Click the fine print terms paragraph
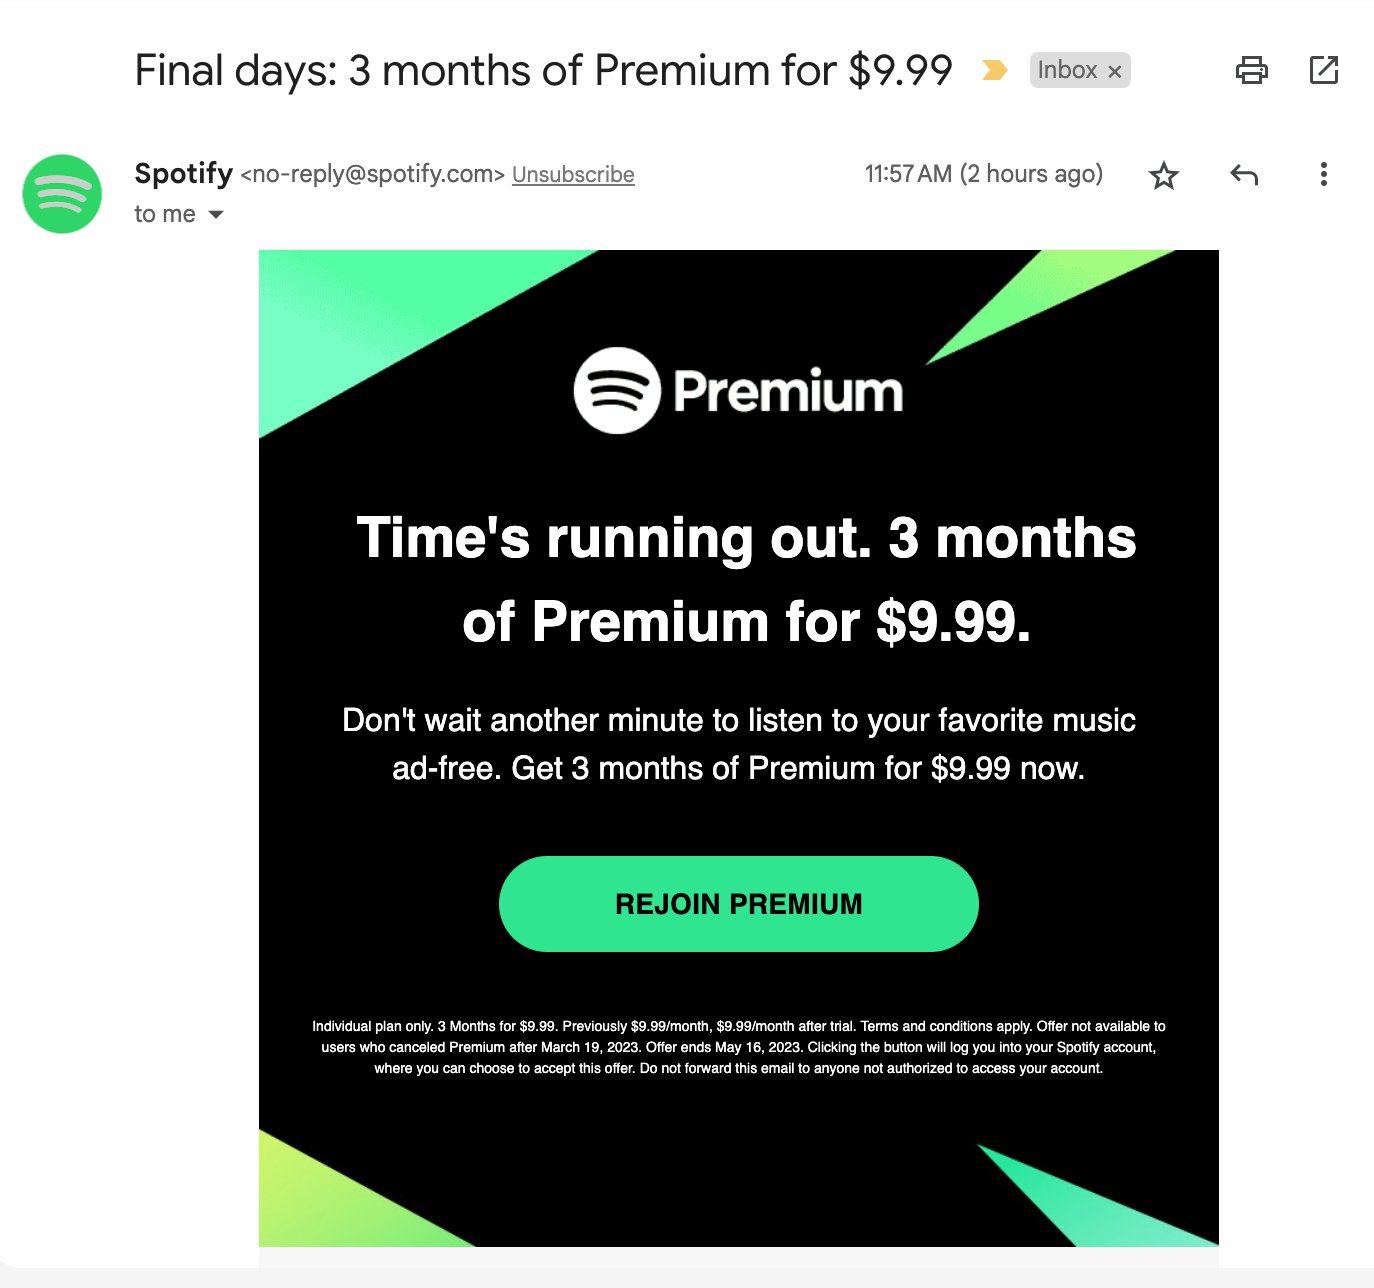 (x=738, y=1047)
